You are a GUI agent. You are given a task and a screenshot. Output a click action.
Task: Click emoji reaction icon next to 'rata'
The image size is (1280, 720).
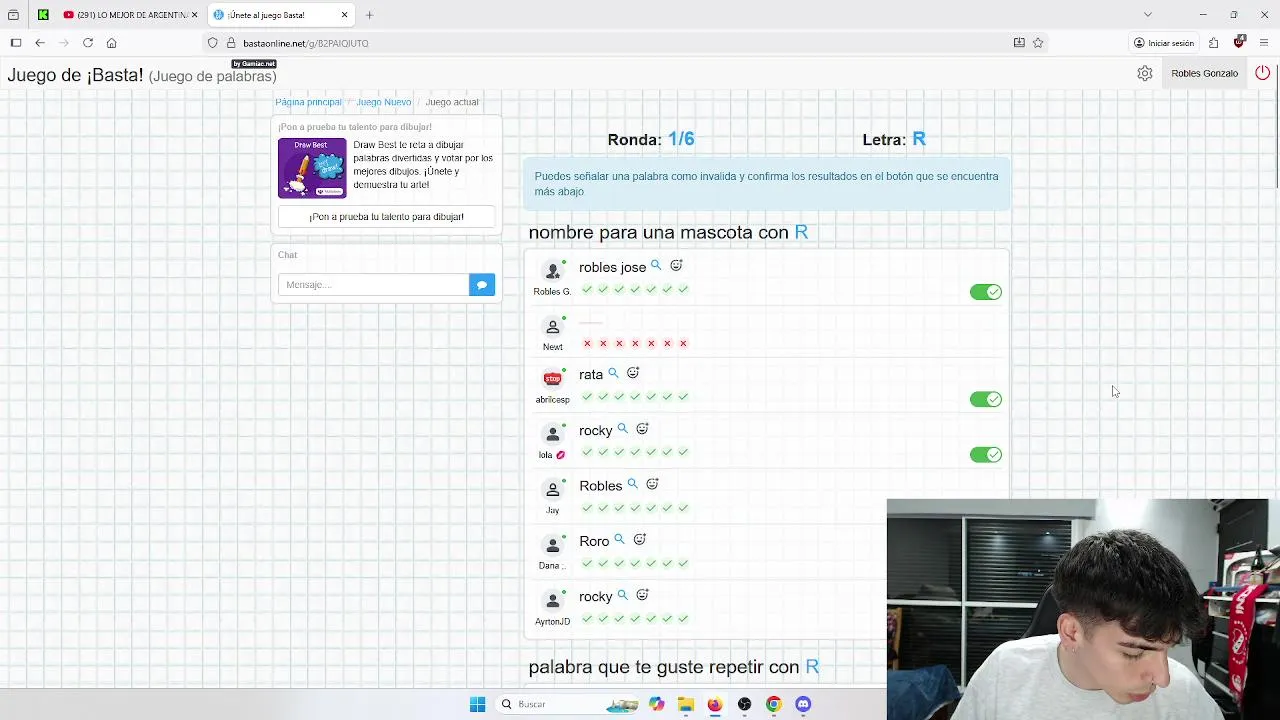tap(633, 373)
